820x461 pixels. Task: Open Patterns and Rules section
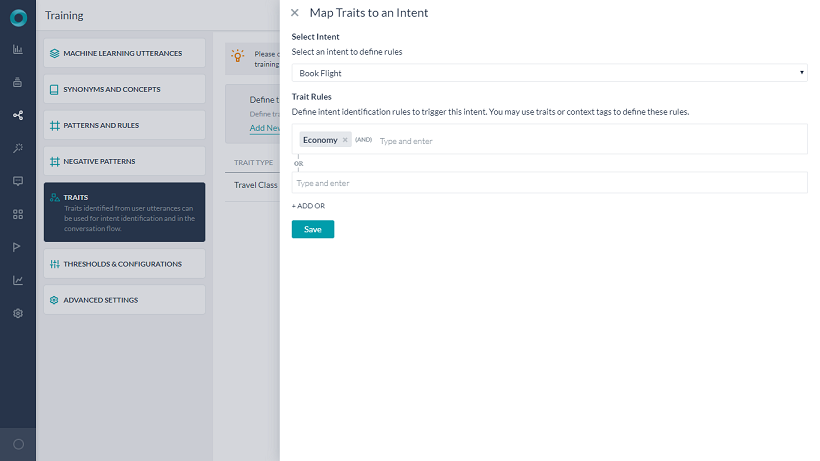(124, 125)
